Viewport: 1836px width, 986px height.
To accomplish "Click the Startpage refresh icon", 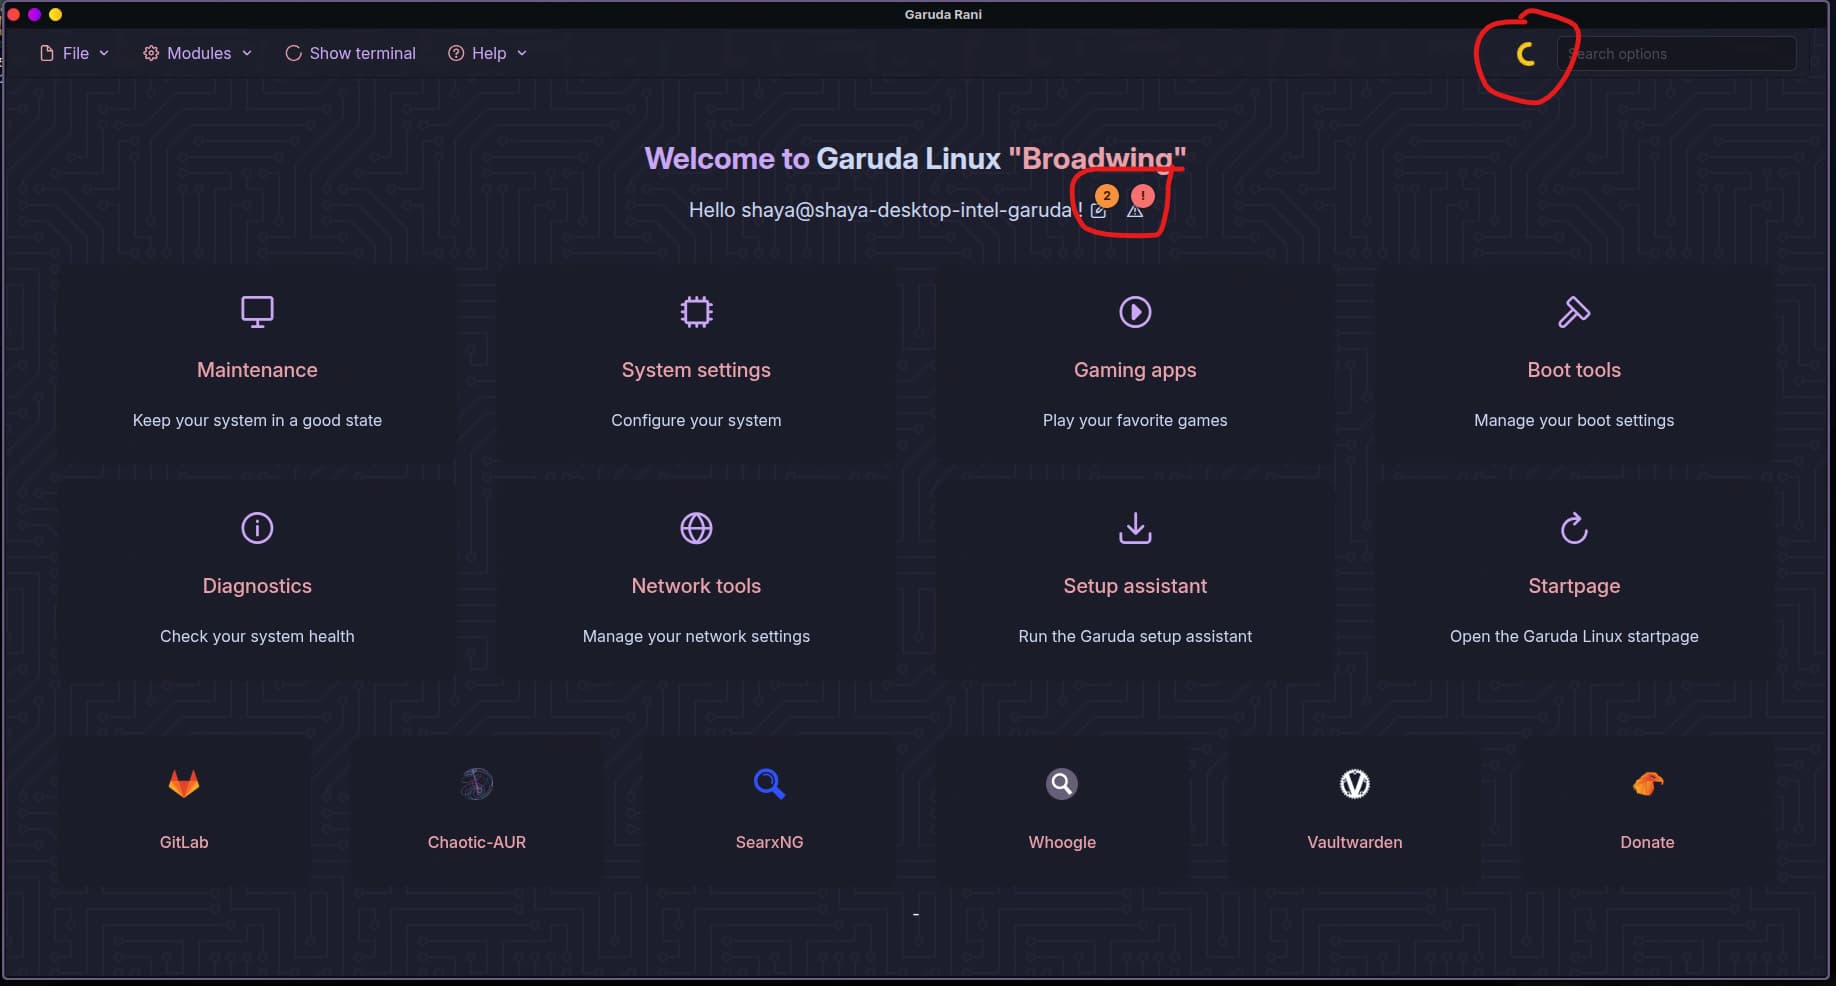I will point(1574,528).
